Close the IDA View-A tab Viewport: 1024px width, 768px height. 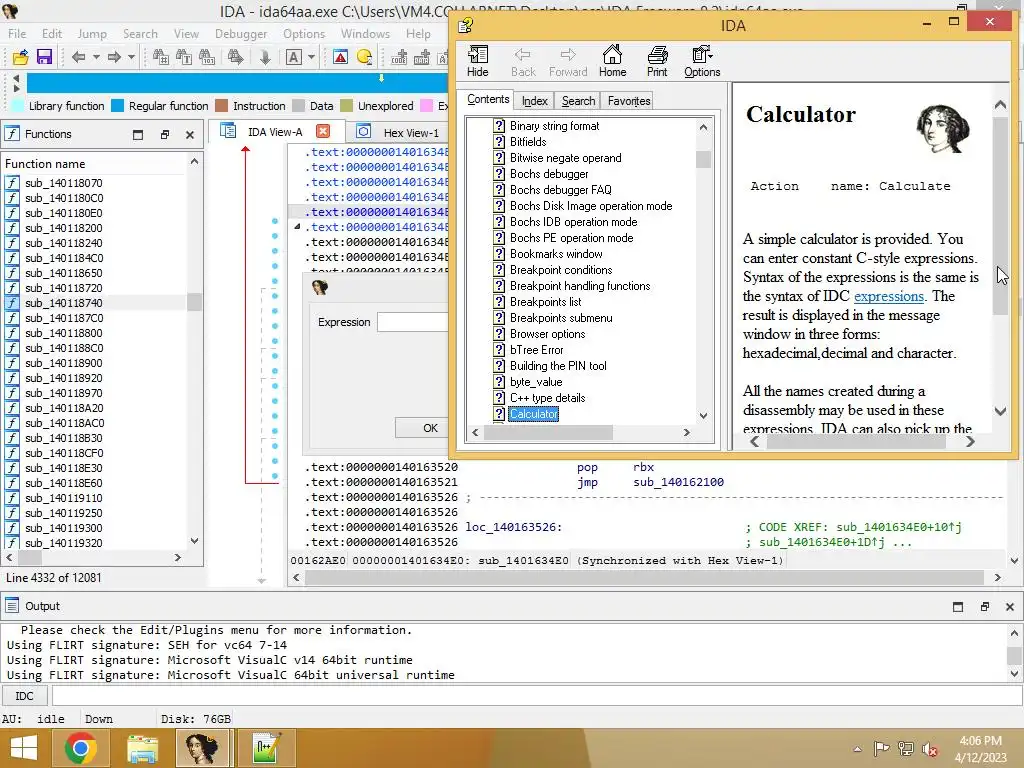(x=323, y=131)
